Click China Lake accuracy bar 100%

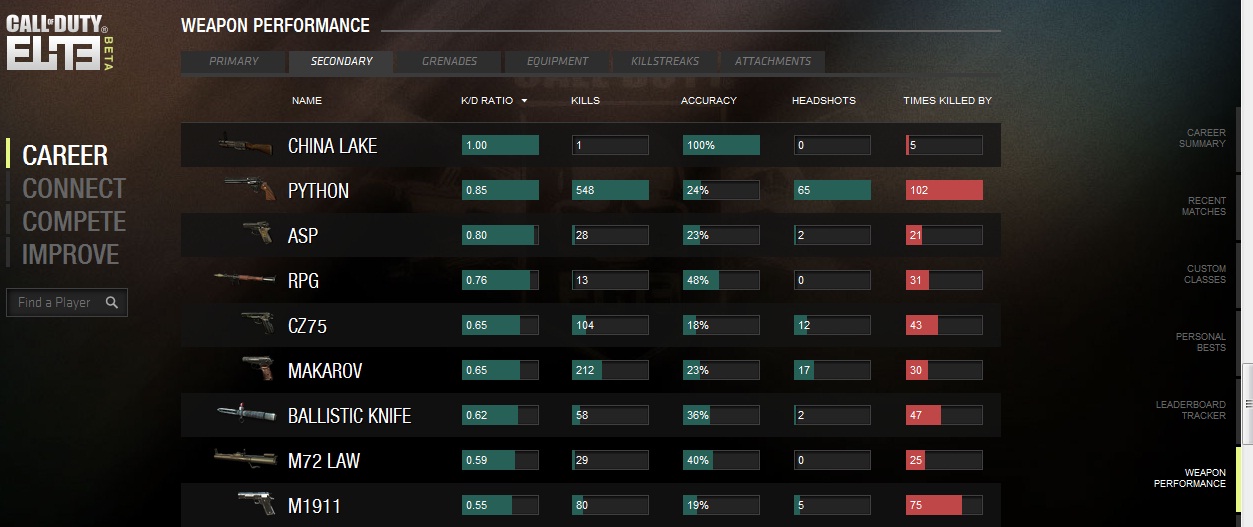[721, 145]
